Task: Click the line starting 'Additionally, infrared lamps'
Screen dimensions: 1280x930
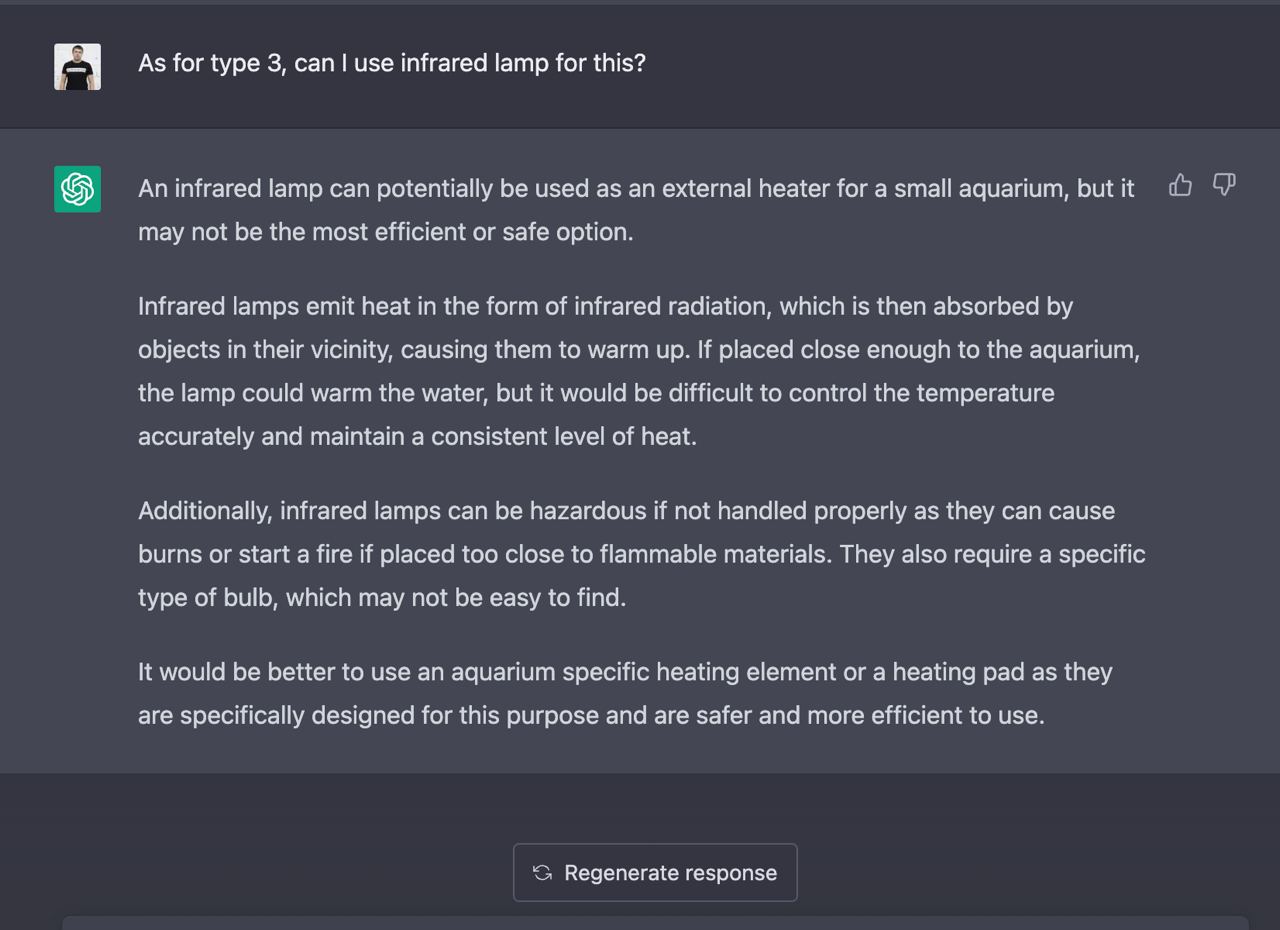Action: click(x=626, y=511)
